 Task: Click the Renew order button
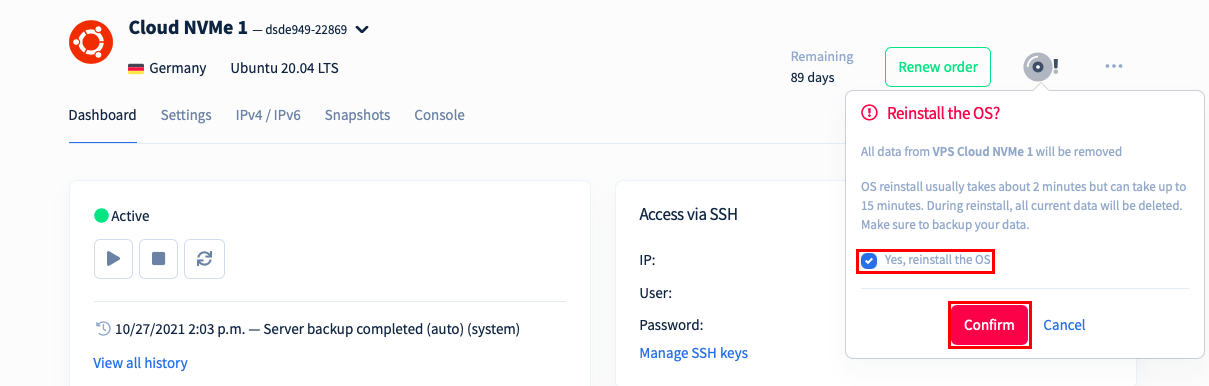[938, 67]
